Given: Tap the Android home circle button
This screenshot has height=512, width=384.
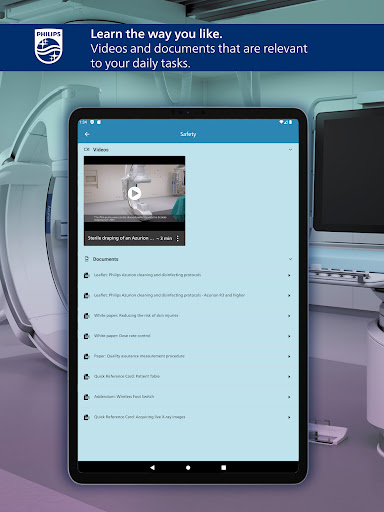Looking at the screenshot, I should 188,468.
